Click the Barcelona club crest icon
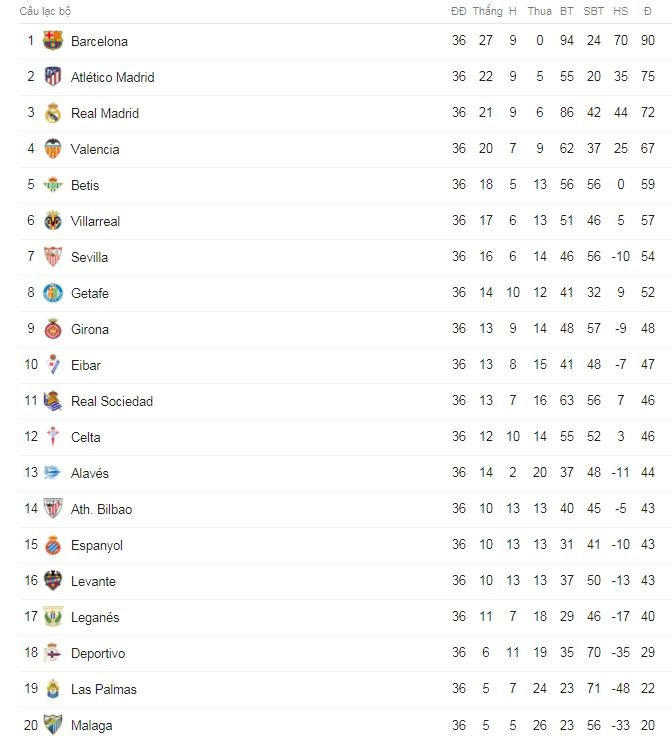 pyautogui.click(x=53, y=41)
